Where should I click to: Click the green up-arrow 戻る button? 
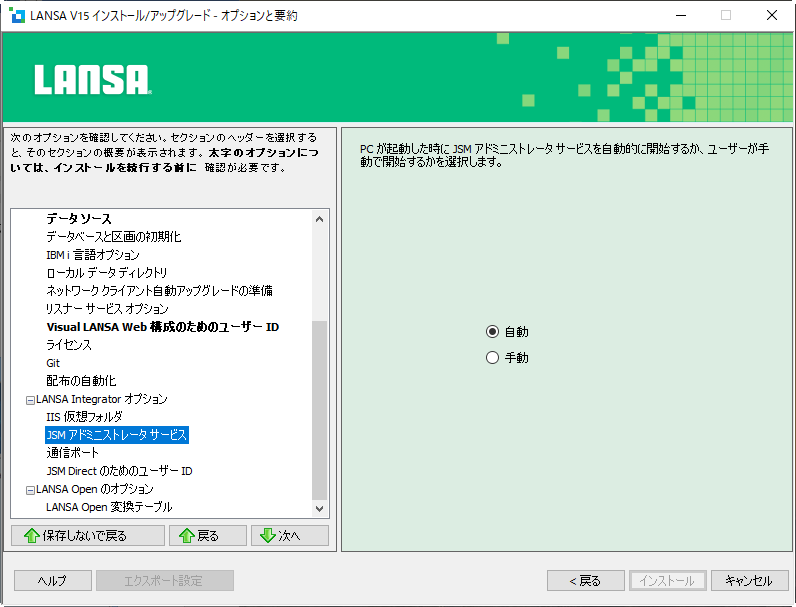tap(208, 535)
